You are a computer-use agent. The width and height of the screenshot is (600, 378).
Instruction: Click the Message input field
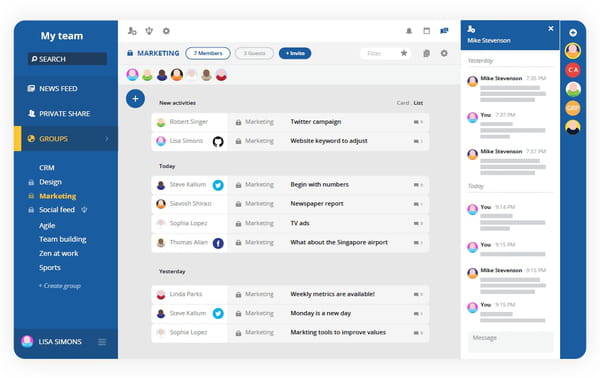510,342
